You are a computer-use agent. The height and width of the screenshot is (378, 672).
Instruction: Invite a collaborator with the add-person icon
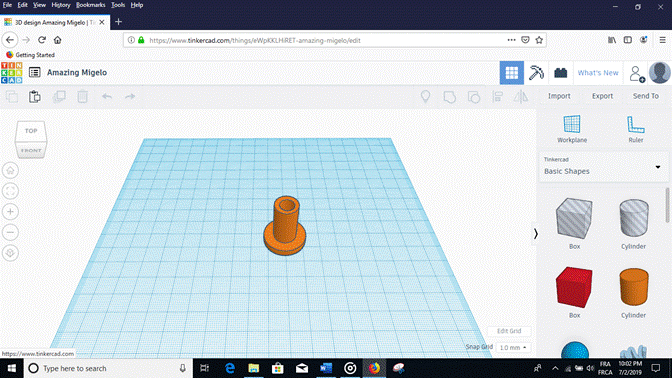(x=637, y=74)
